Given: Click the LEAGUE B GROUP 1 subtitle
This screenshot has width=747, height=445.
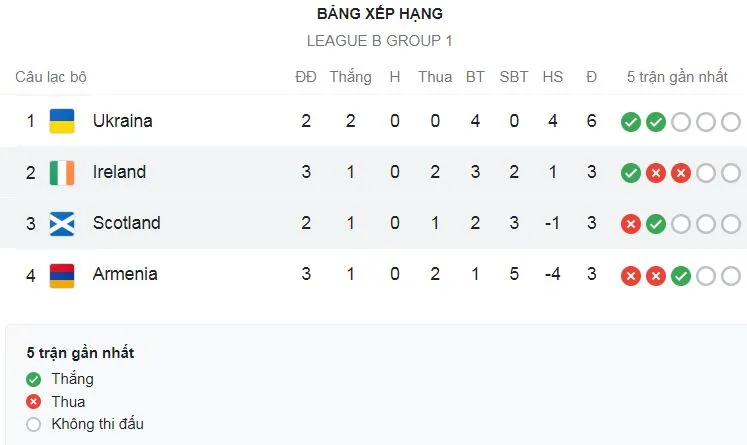Looking at the screenshot, I should [379, 41].
